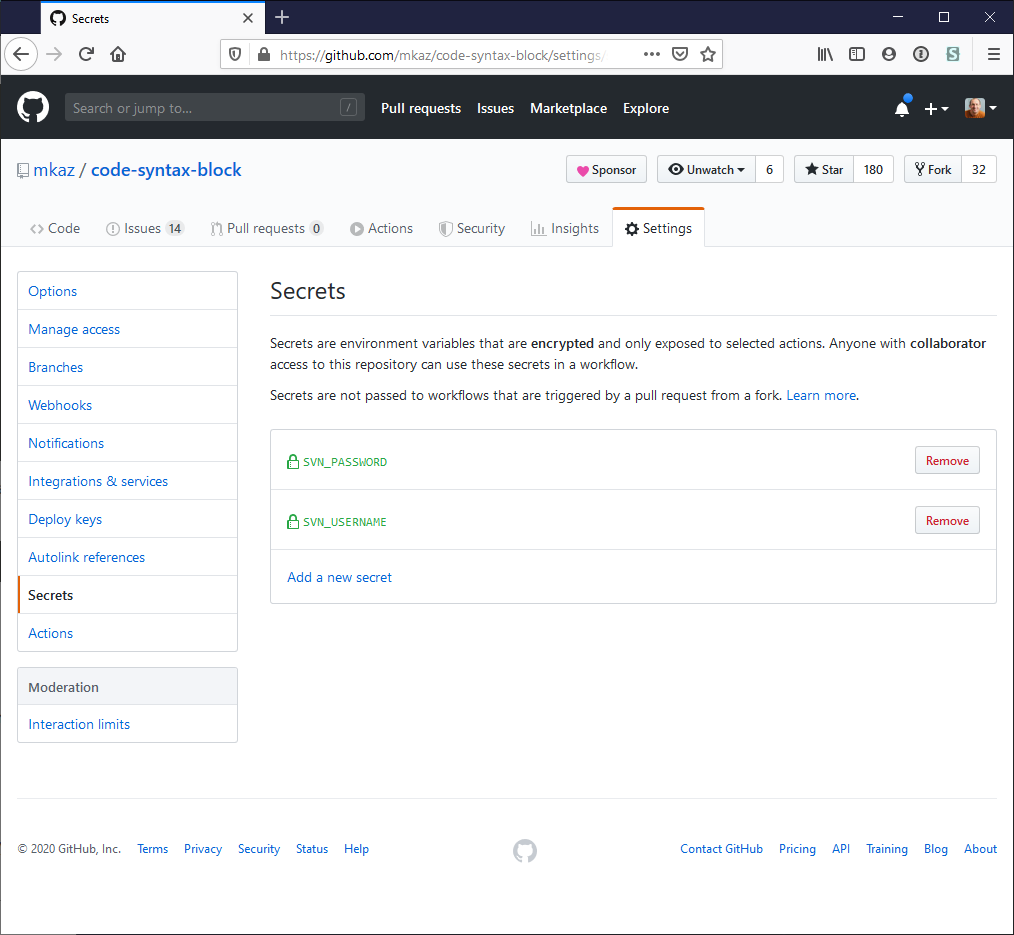1014x935 pixels.
Task: Open the code-syntax-block repository link
Action: pos(166,170)
